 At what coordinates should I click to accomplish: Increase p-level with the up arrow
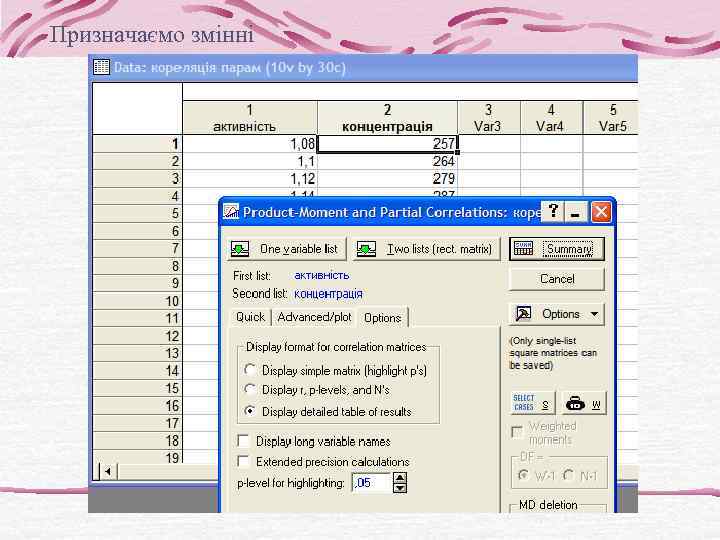[x=400, y=478]
